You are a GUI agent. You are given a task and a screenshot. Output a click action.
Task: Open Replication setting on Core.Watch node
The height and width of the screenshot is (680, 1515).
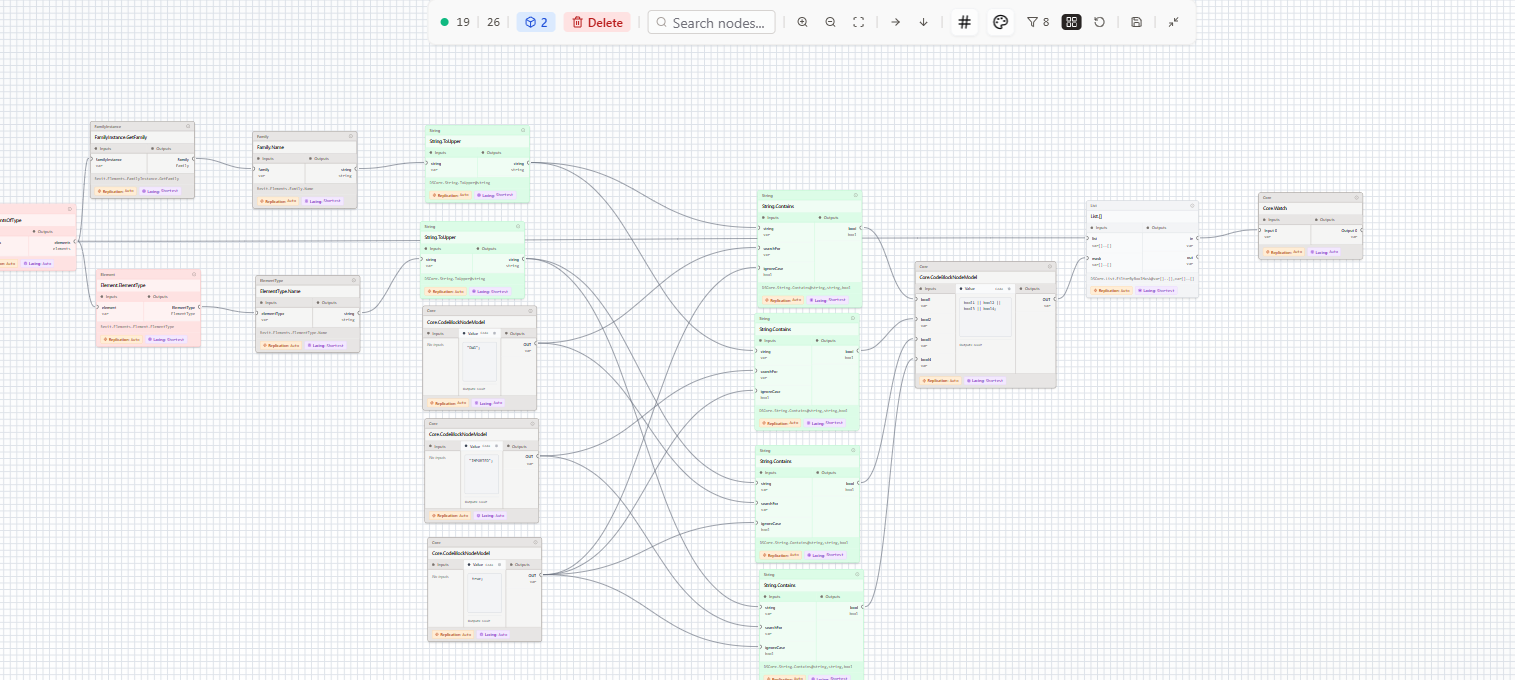1284,252
